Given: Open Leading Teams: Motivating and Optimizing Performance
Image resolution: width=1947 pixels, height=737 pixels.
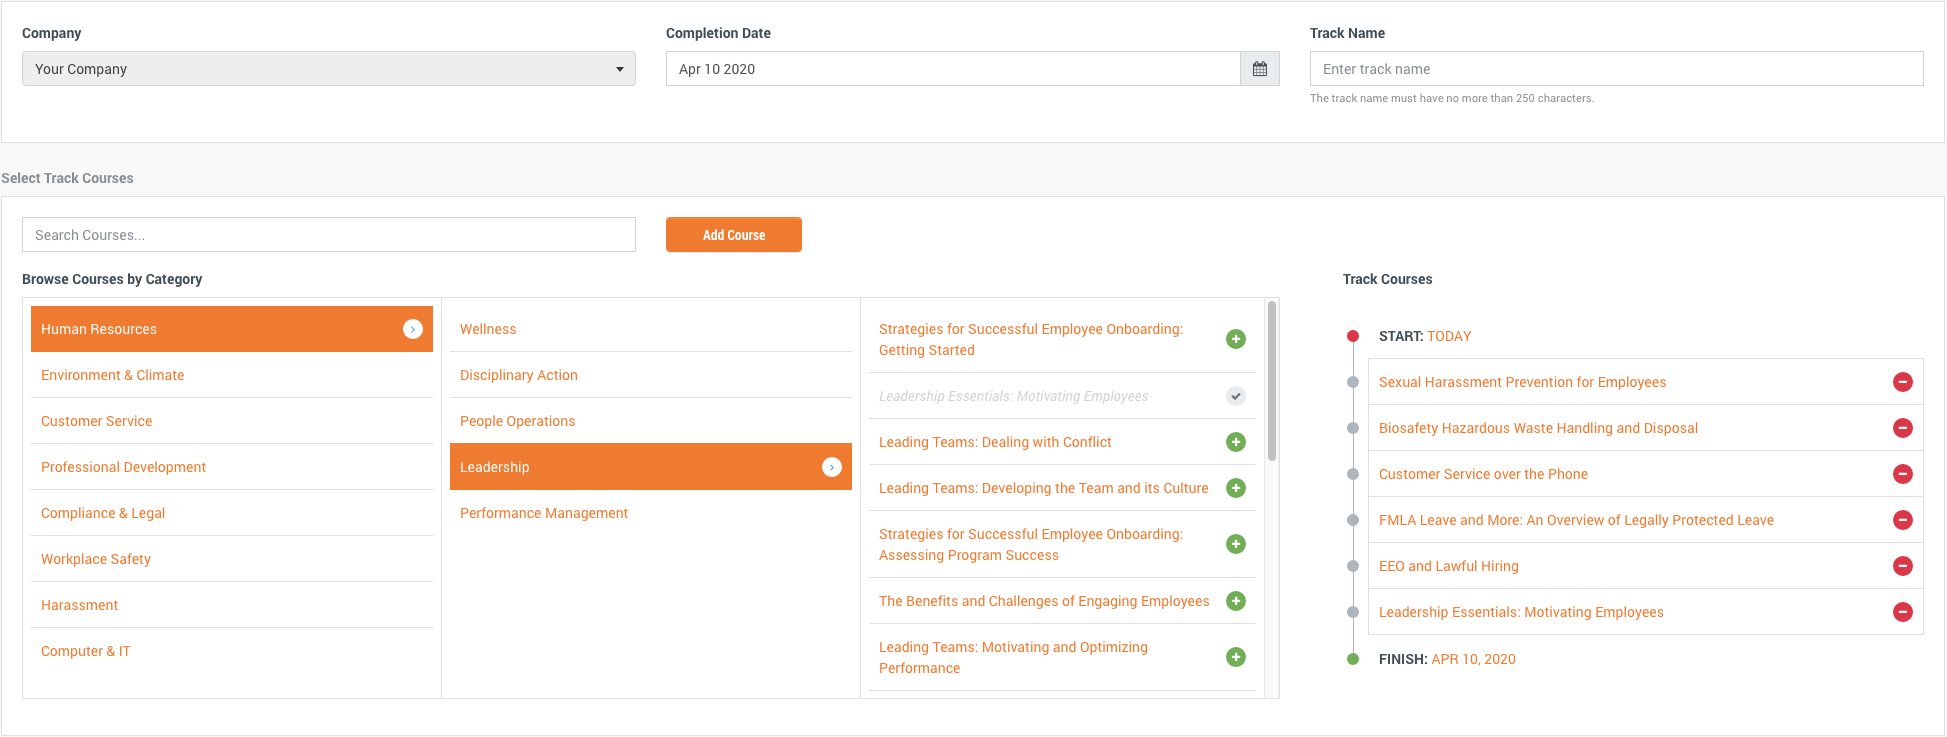Looking at the screenshot, I should [x=1013, y=657].
